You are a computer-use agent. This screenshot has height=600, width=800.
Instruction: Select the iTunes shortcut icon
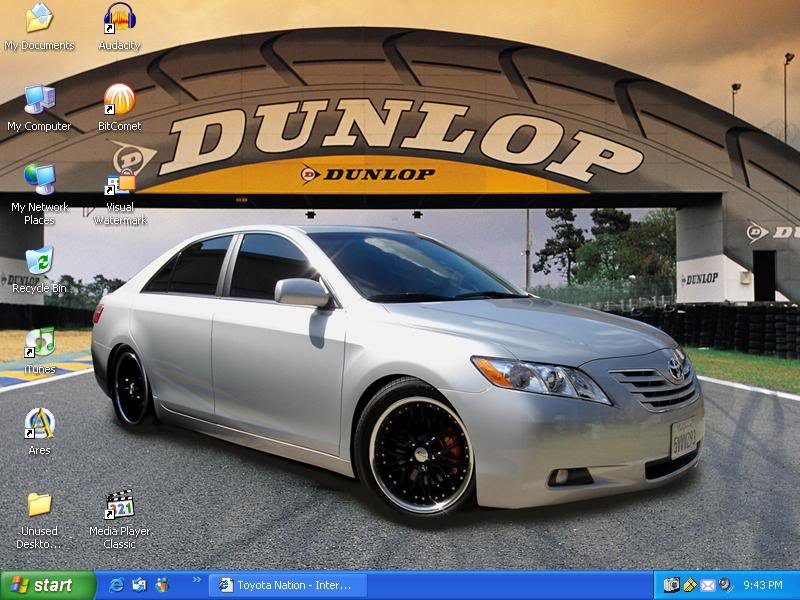pyautogui.click(x=39, y=351)
